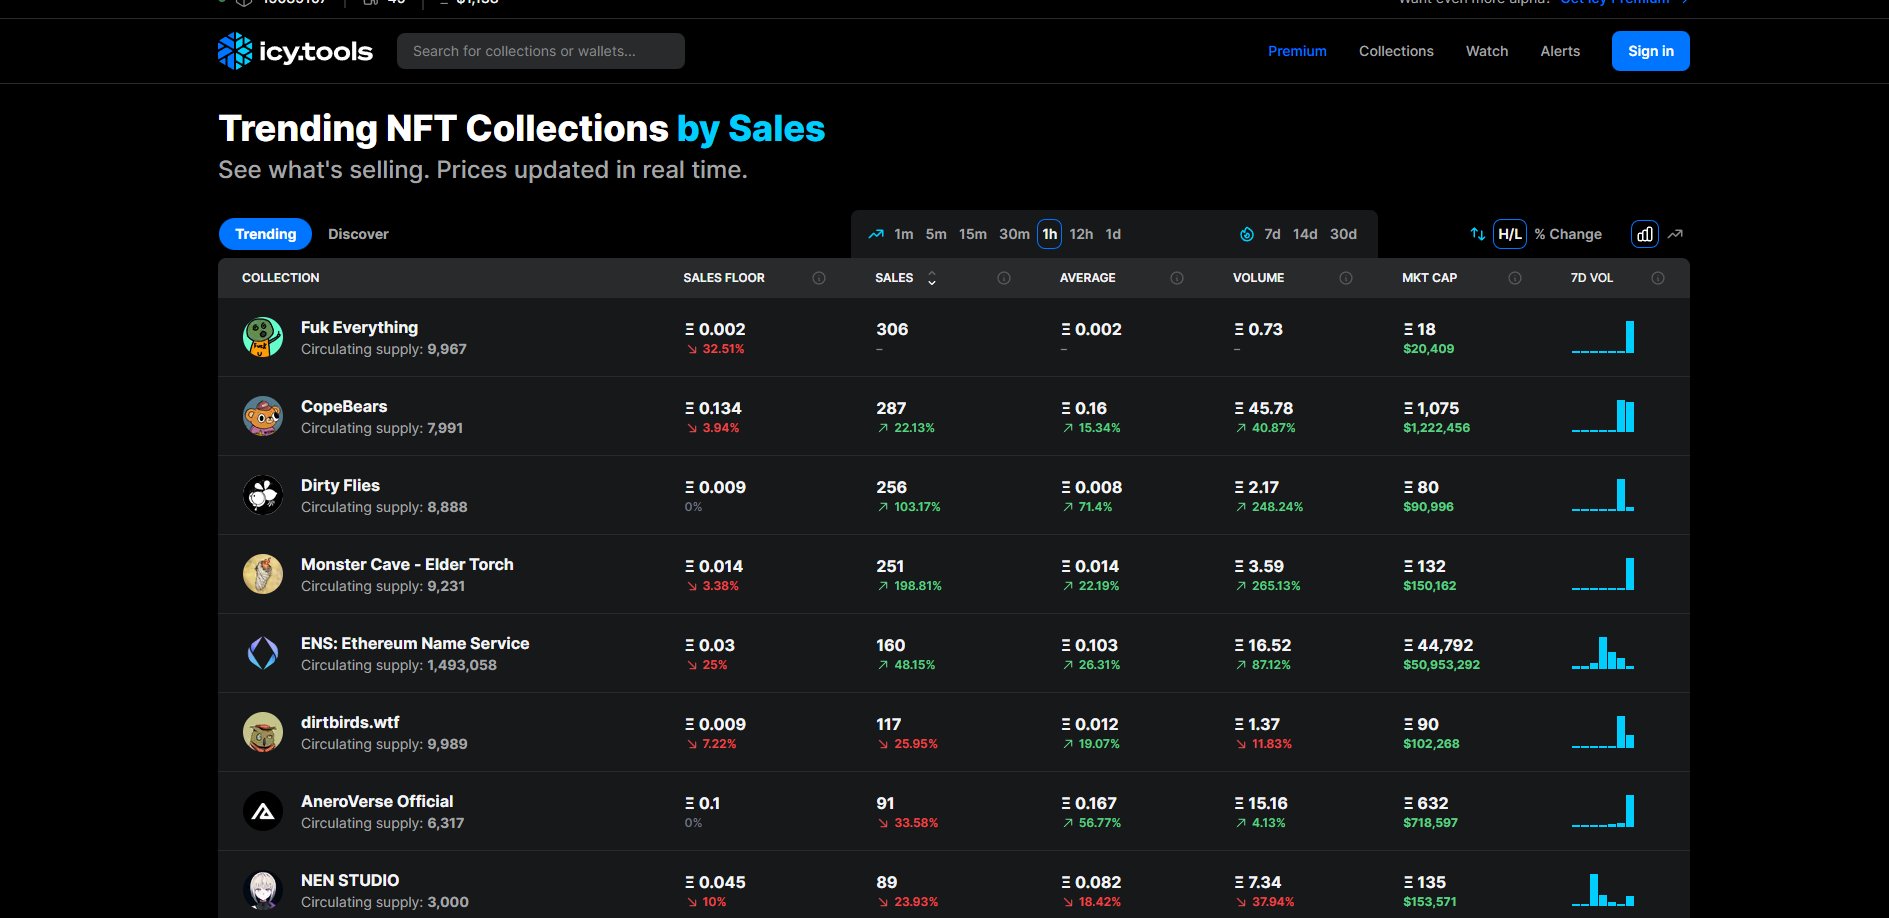
Task: Toggle sort order chevron on Sales column
Action: point(932,278)
